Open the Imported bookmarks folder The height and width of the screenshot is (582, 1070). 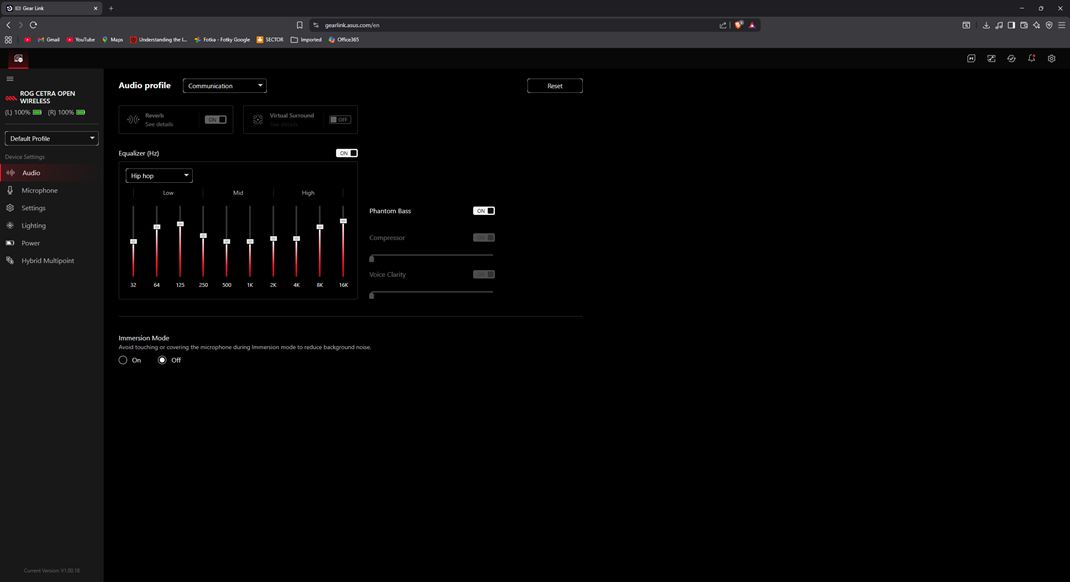(x=306, y=40)
